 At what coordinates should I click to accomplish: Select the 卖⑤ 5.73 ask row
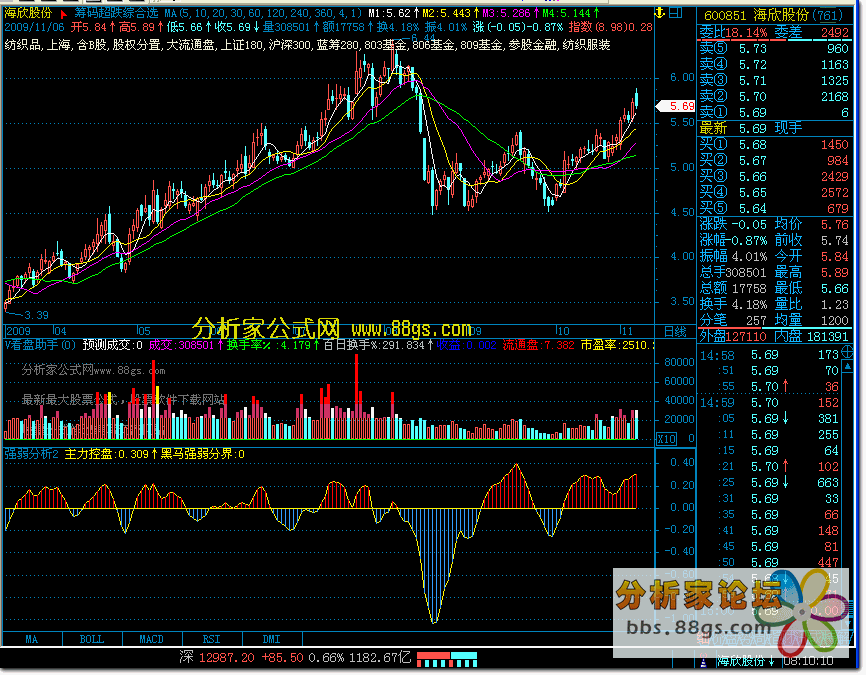click(774, 49)
